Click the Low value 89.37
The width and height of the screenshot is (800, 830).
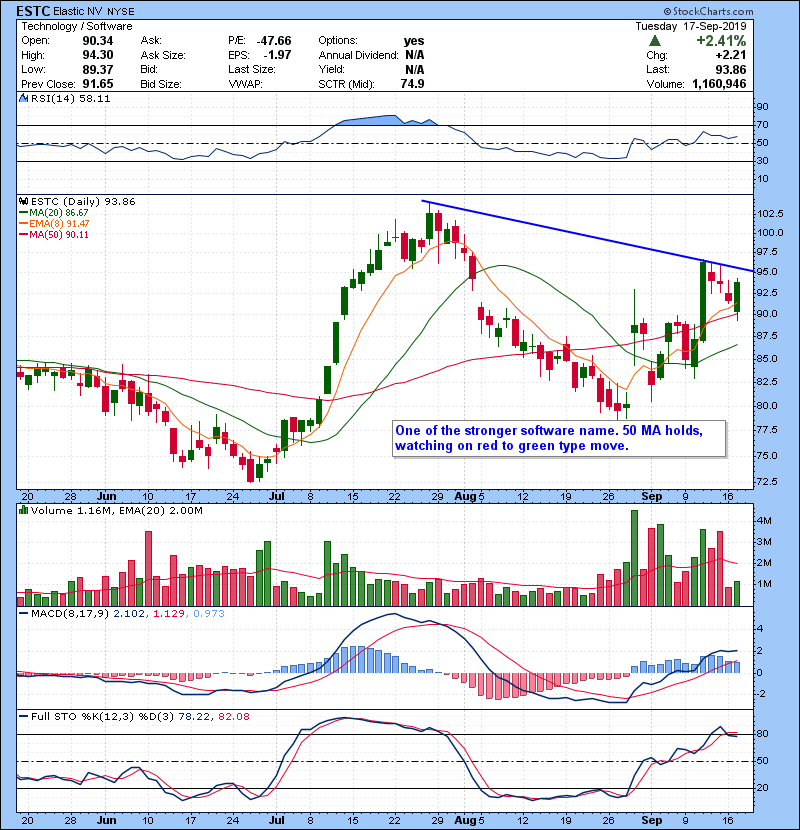coord(98,69)
